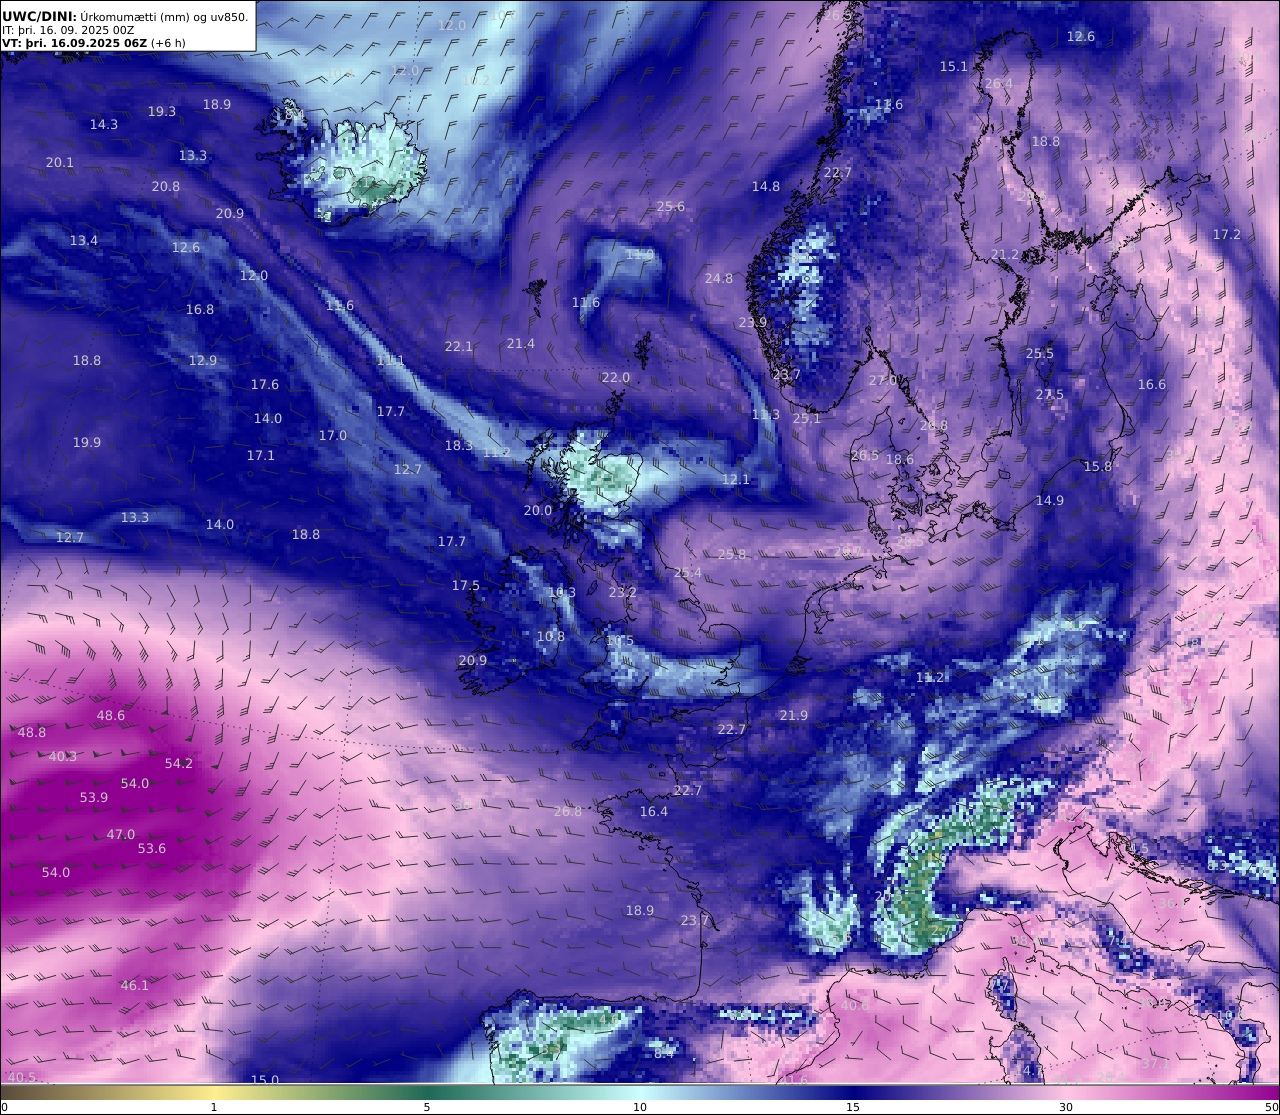Click the 16.6 value label
Viewport: 1280px width, 1115px height.
point(1152,384)
